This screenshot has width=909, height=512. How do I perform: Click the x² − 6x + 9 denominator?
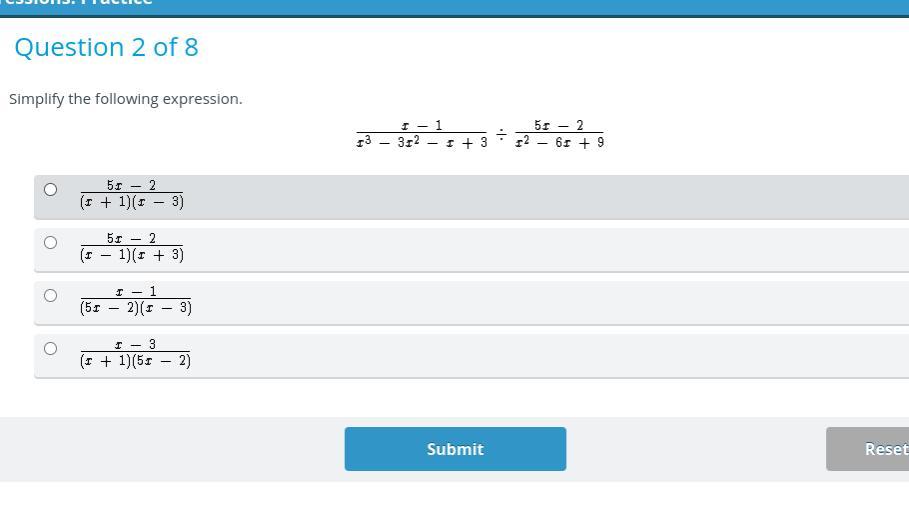tap(559, 143)
